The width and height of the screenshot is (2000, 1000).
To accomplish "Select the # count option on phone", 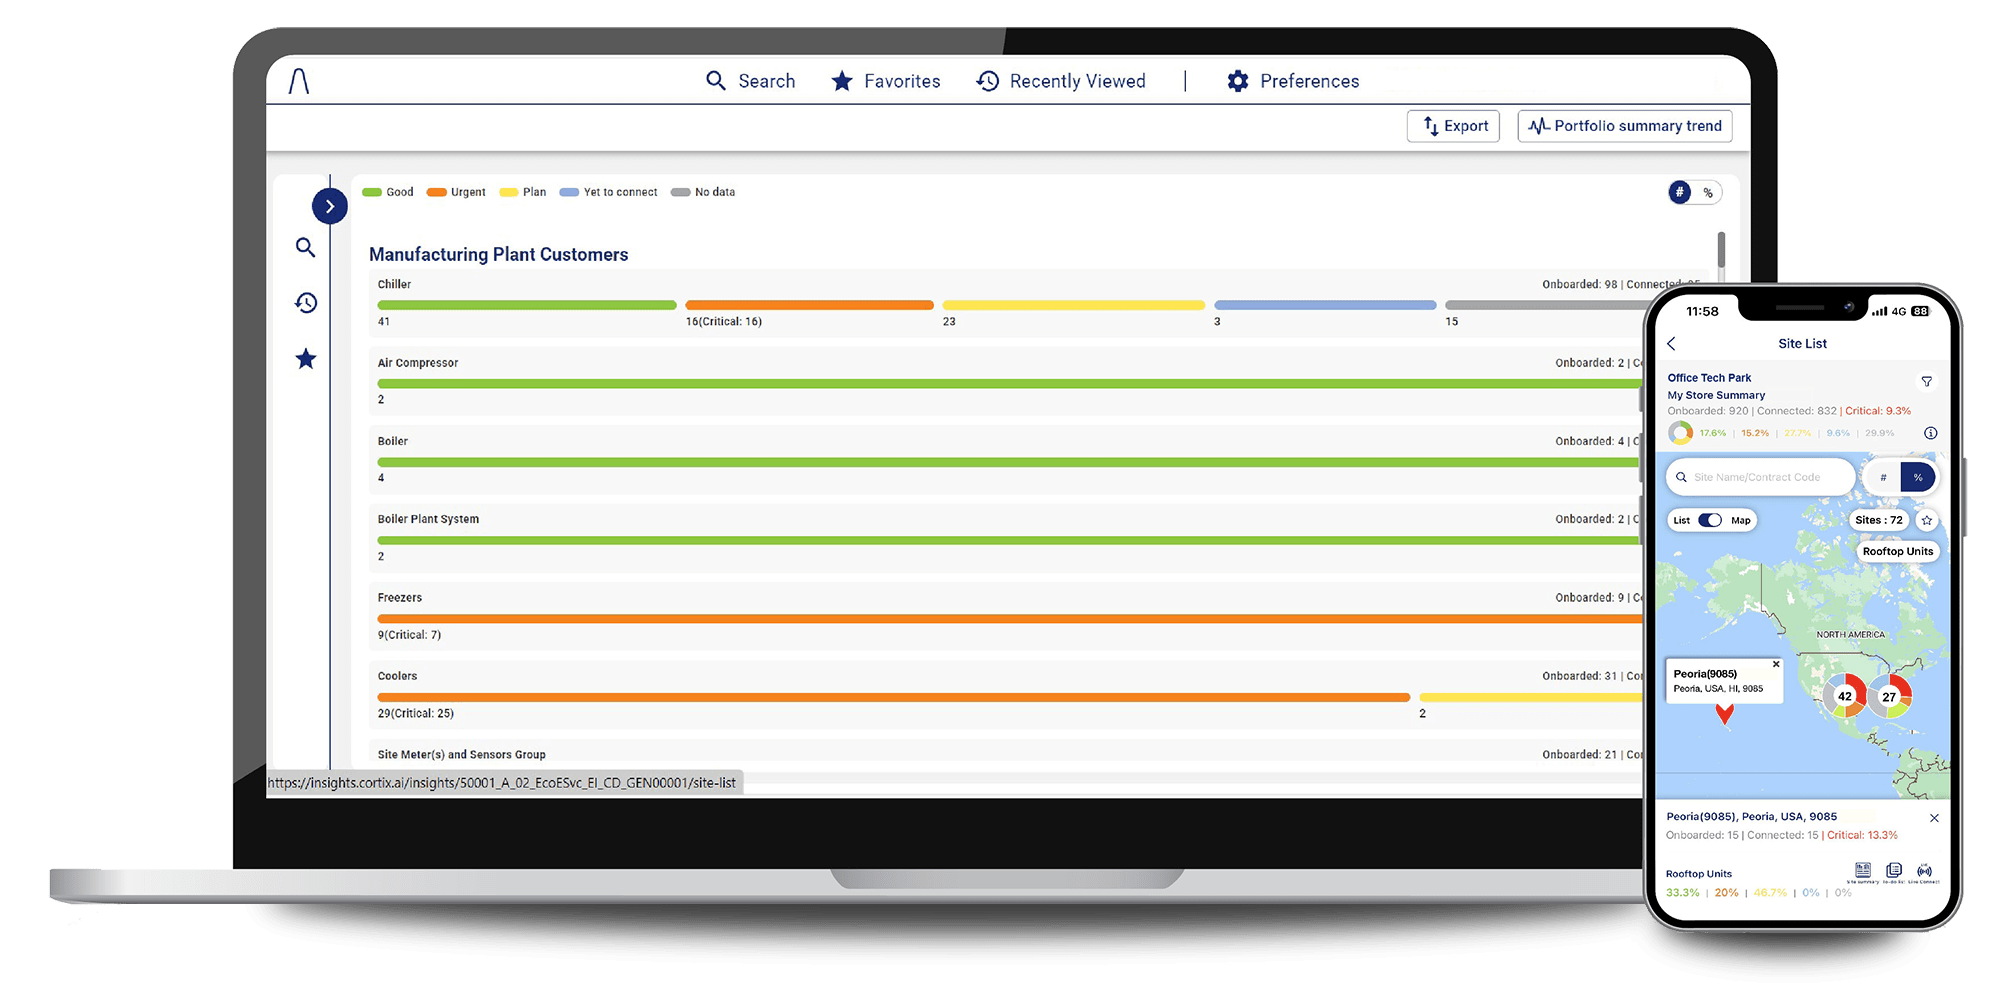I will 1883,478.
